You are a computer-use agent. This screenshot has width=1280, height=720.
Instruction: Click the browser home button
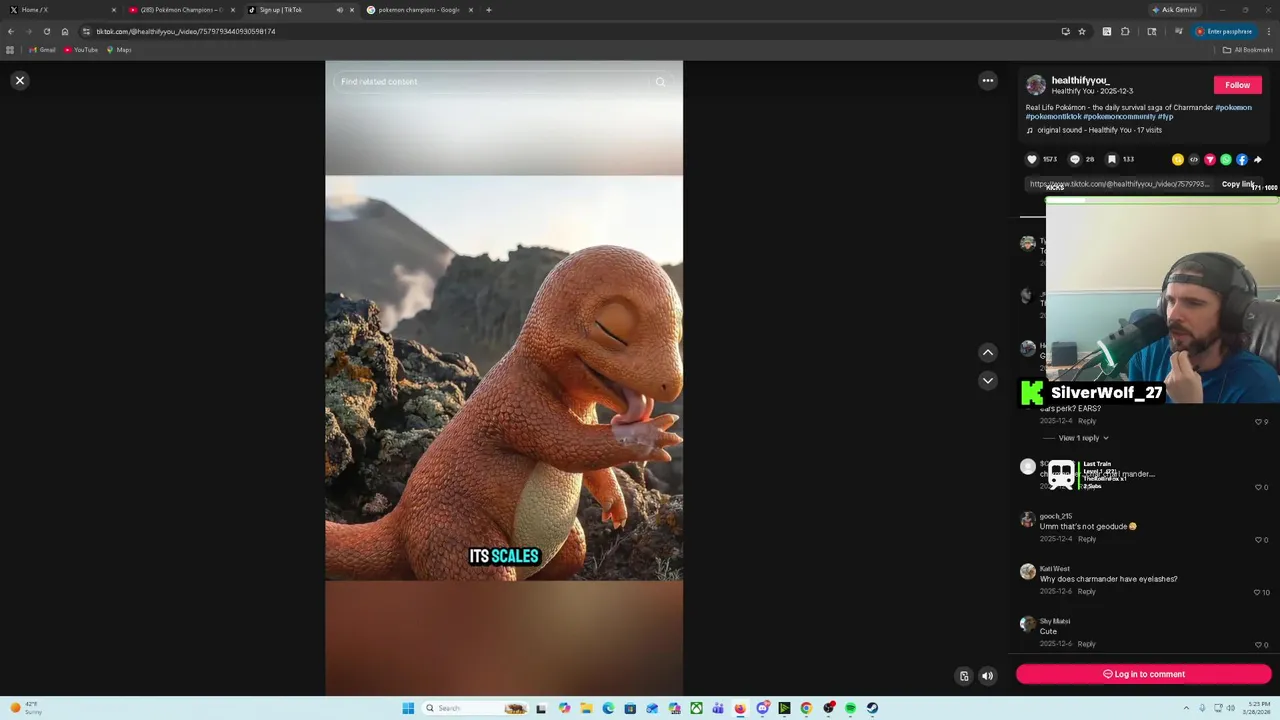pyautogui.click(x=65, y=31)
